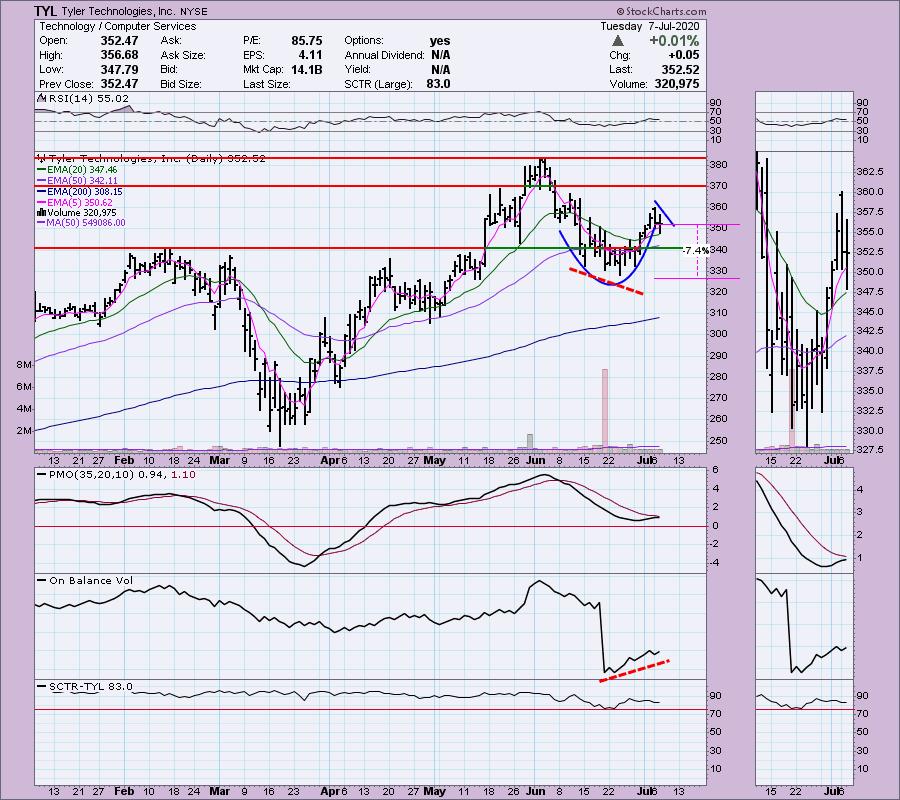Click the 250 price axis label

point(719,441)
